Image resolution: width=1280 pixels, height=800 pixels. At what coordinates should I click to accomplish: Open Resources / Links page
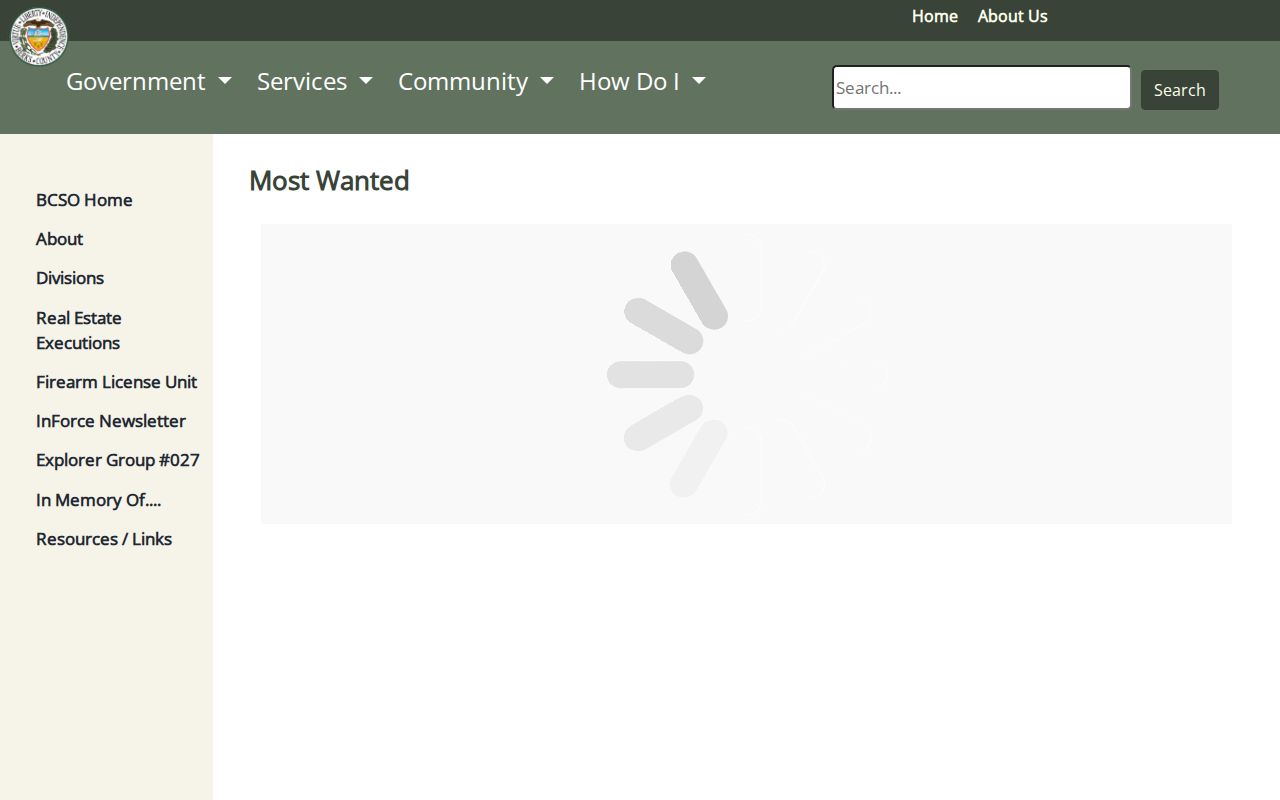click(104, 539)
